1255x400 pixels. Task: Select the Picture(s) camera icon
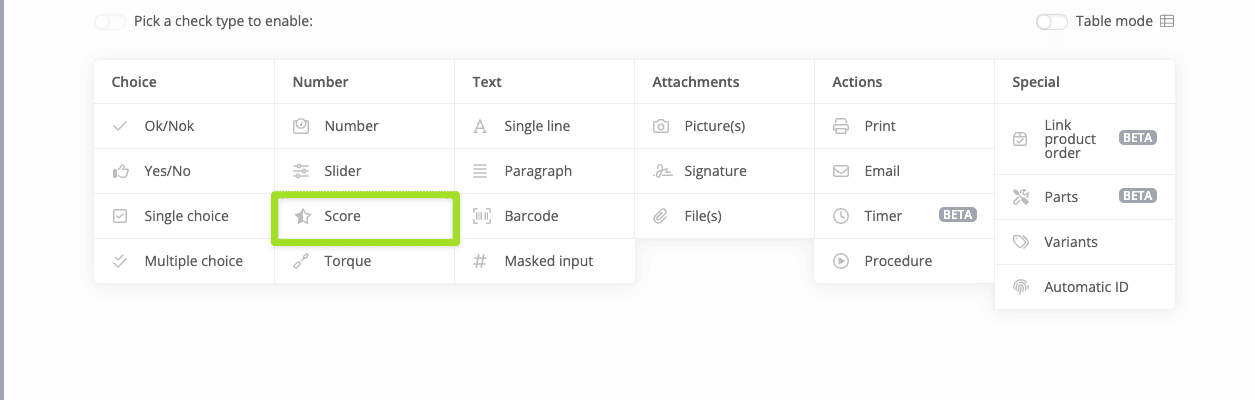click(x=661, y=126)
